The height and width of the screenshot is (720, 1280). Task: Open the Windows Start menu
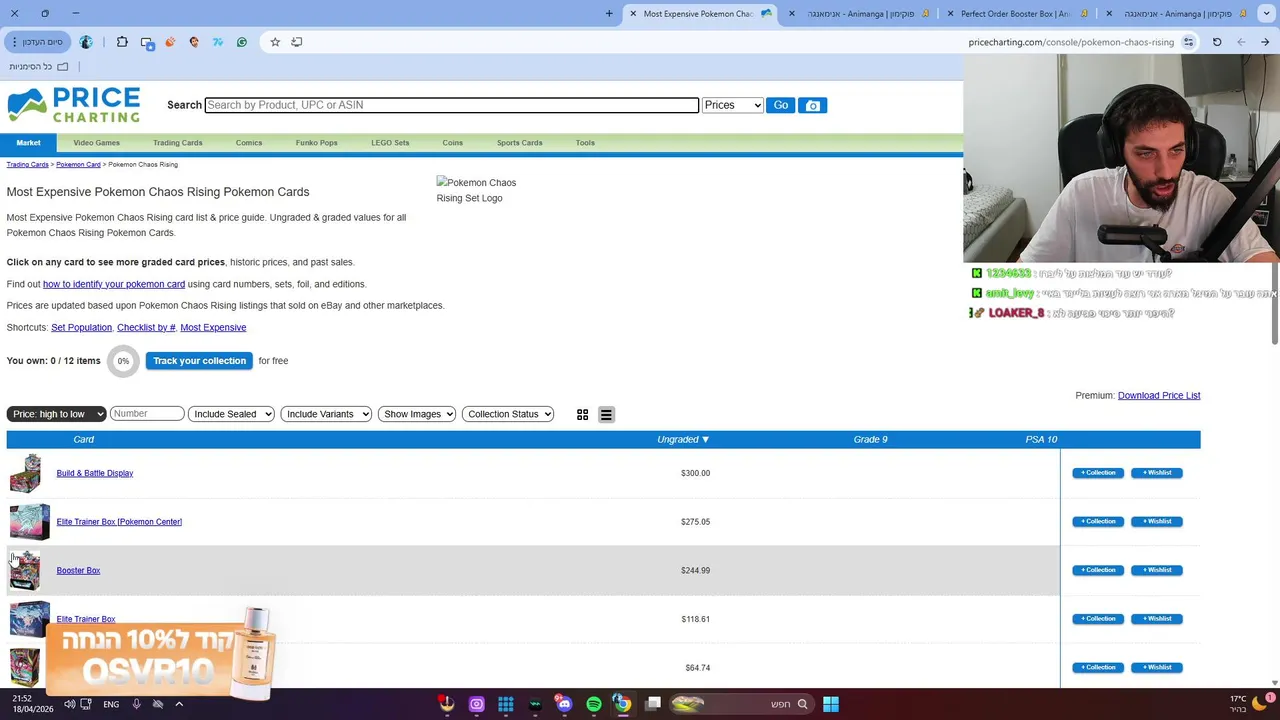[831, 704]
